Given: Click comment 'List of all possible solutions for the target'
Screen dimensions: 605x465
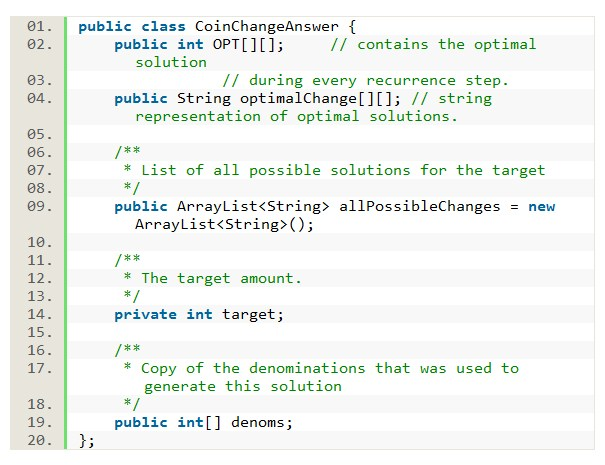Looking at the screenshot, I should (x=343, y=171).
